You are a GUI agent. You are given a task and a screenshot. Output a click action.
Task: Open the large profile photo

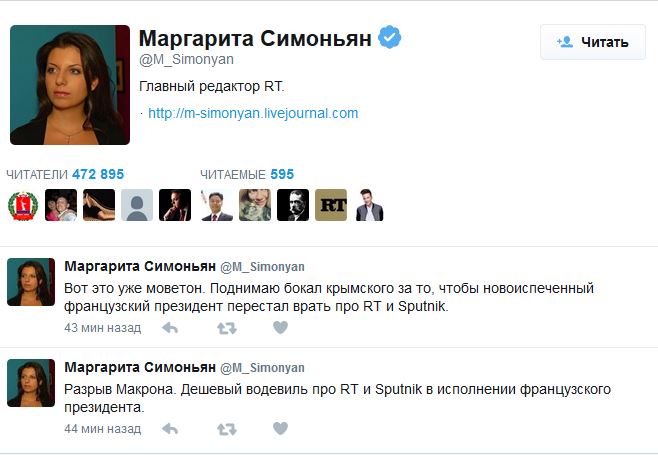tap(70, 85)
